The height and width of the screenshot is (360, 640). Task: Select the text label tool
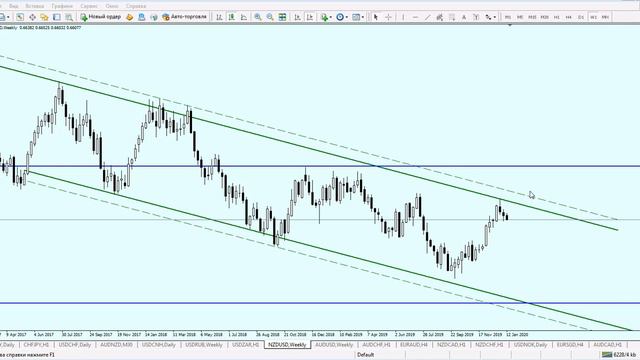[x=476, y=17]
